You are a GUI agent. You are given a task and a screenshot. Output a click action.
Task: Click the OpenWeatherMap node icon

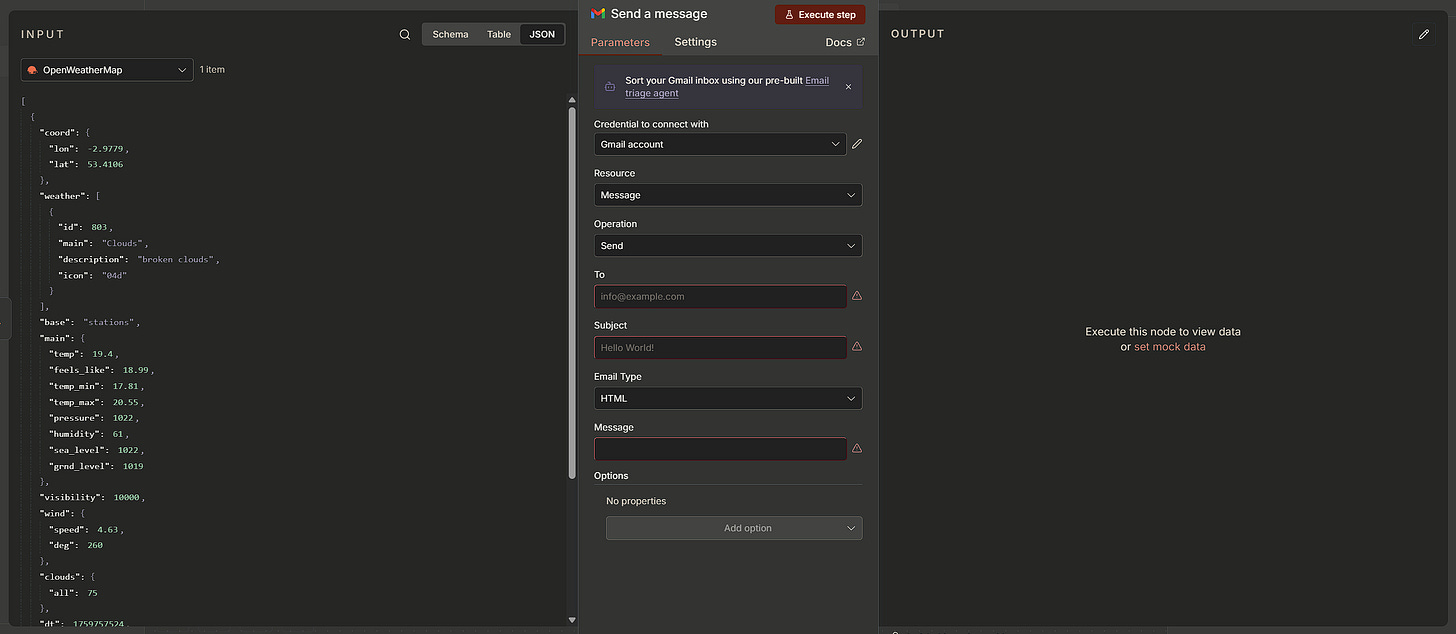32,70
